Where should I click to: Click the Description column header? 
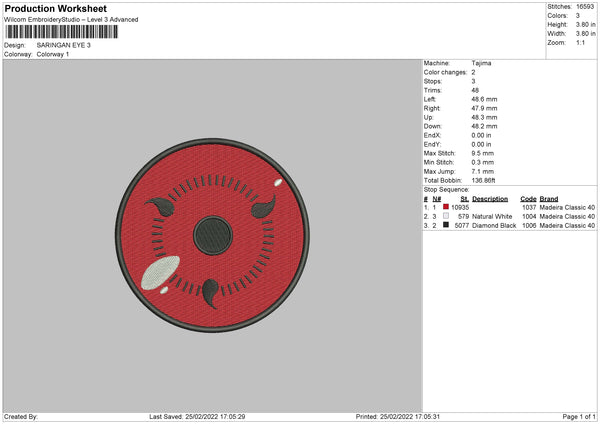[x=490, y=199]
